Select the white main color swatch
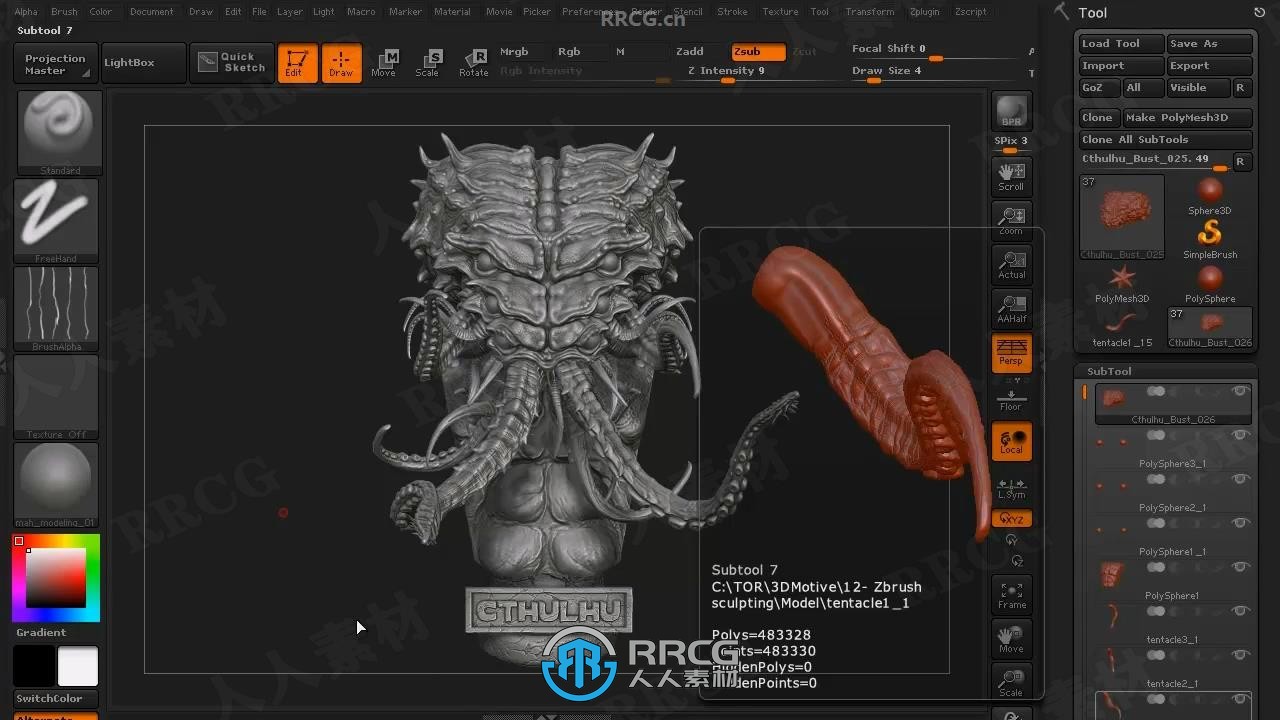Screen dimensions: 1280x720 (x=78, y=666)
